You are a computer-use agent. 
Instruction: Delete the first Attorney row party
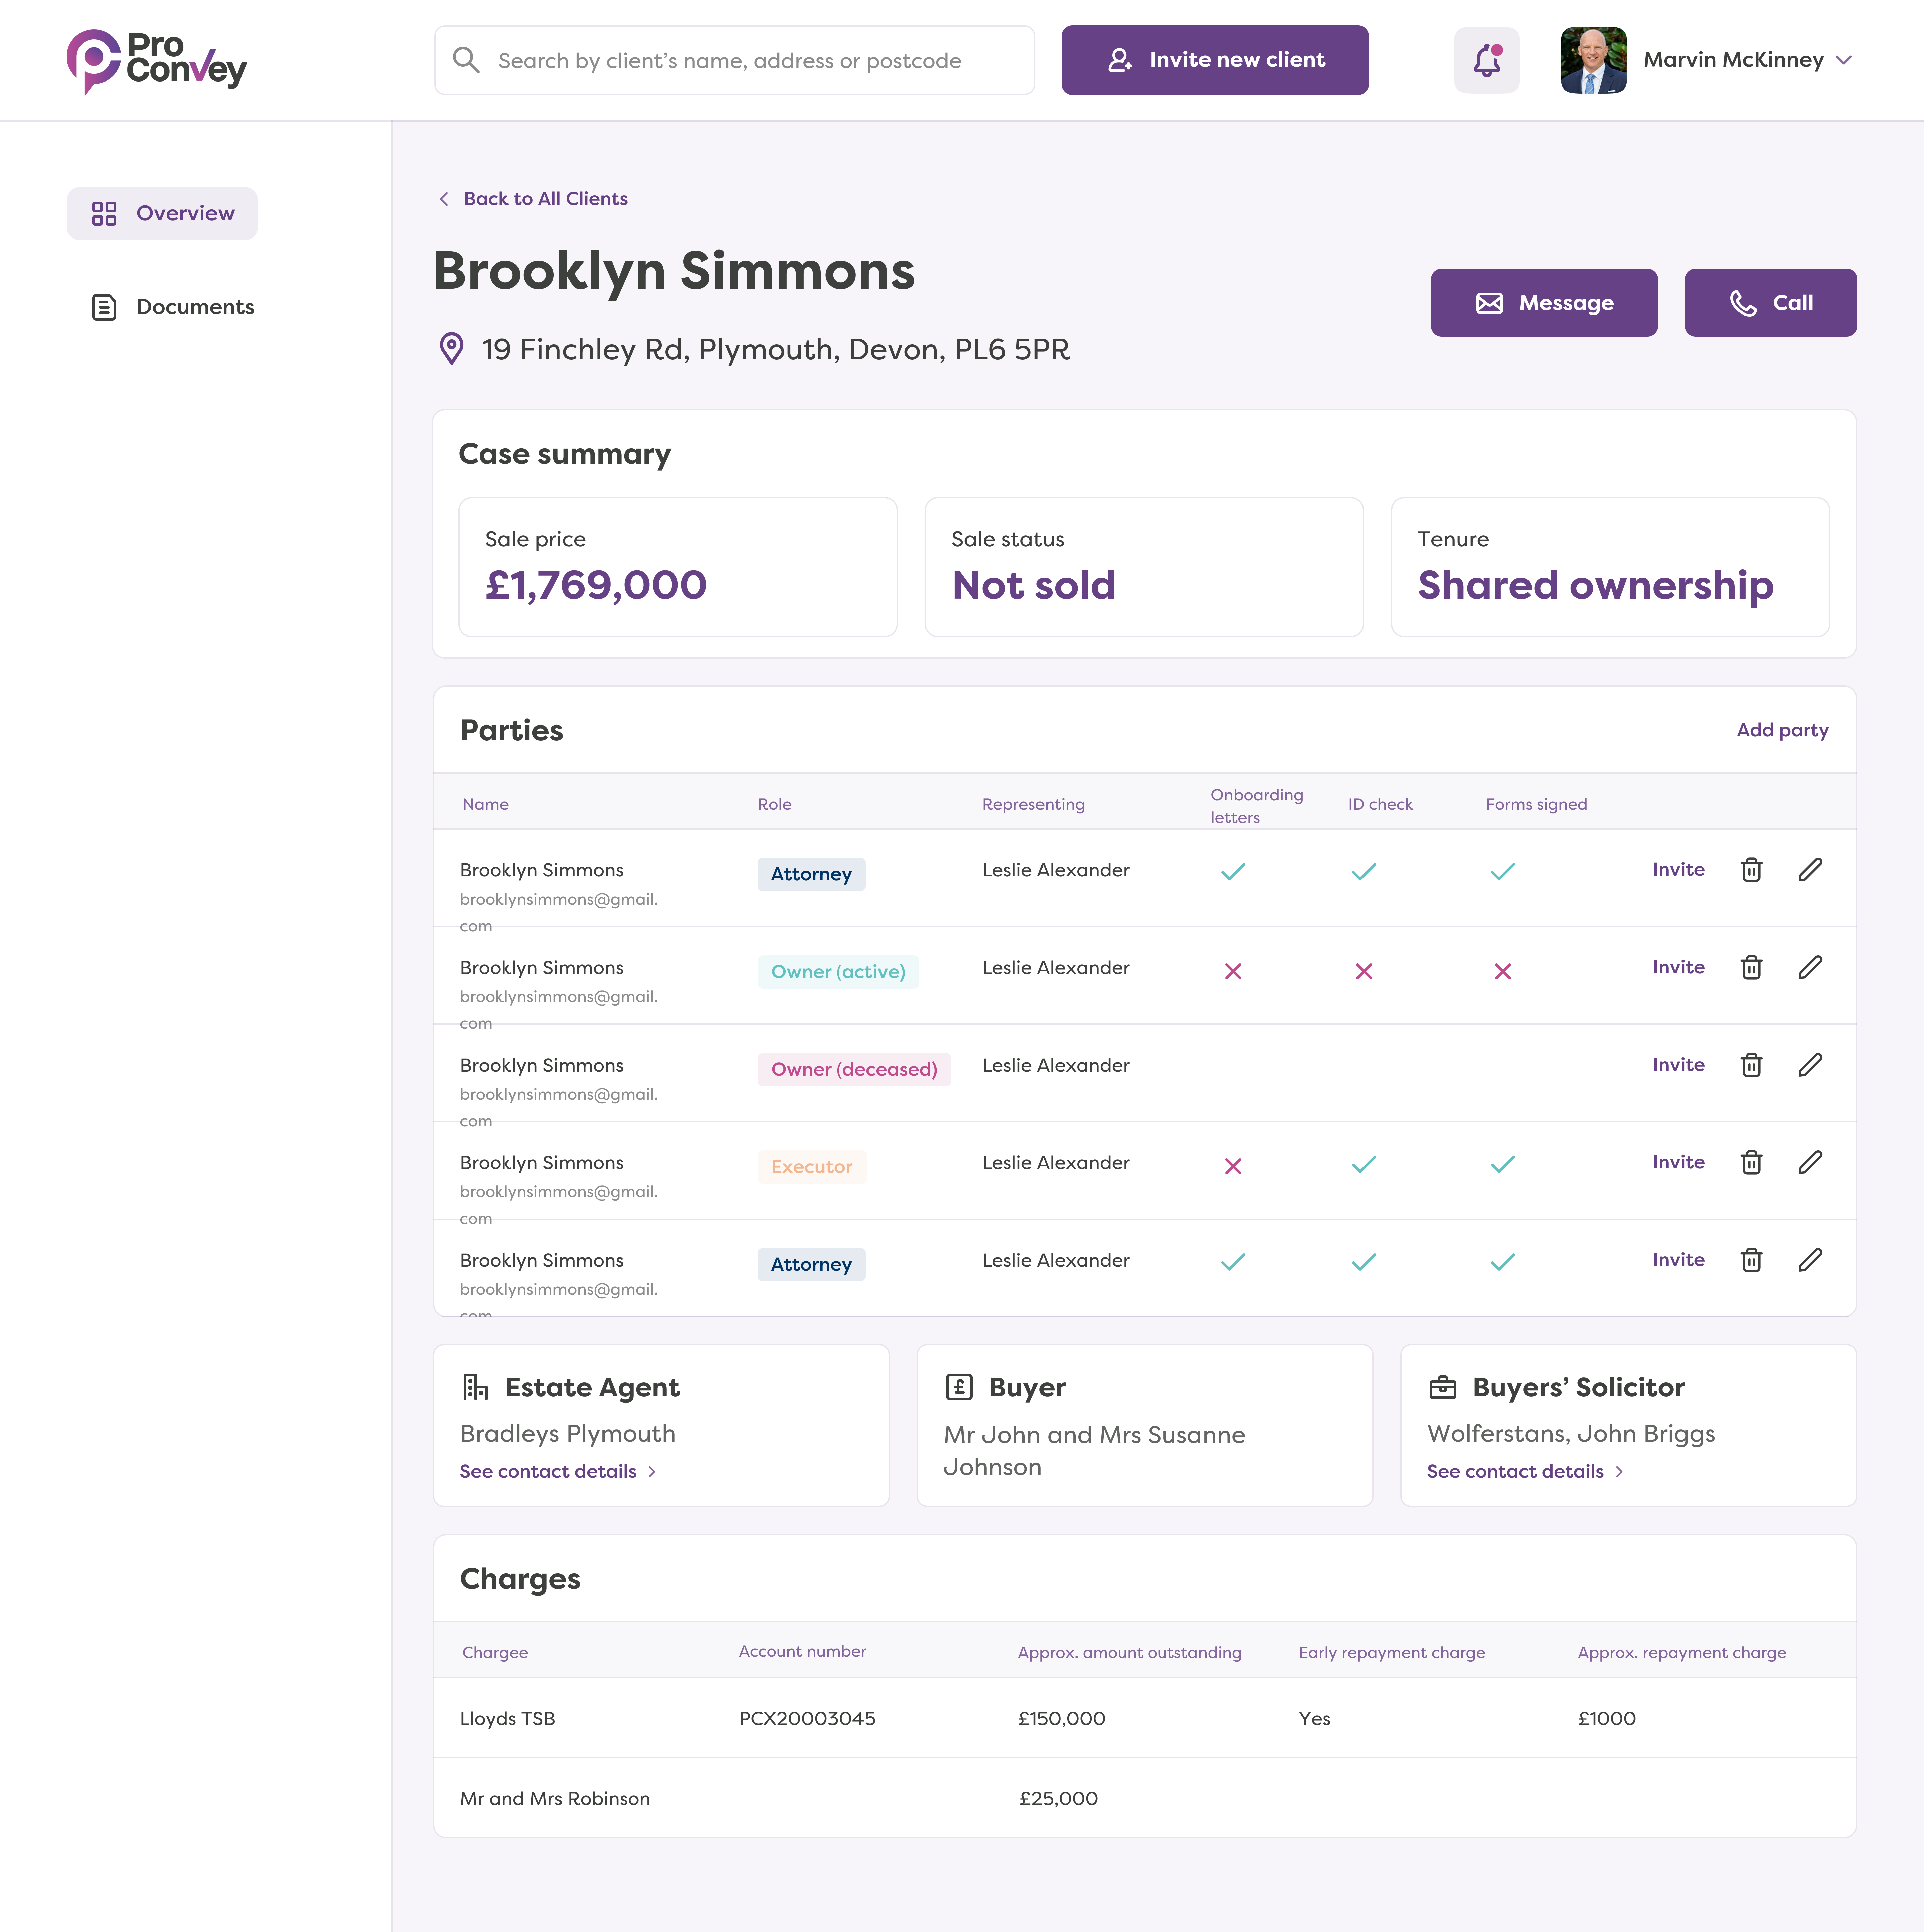coord(1751,870)
